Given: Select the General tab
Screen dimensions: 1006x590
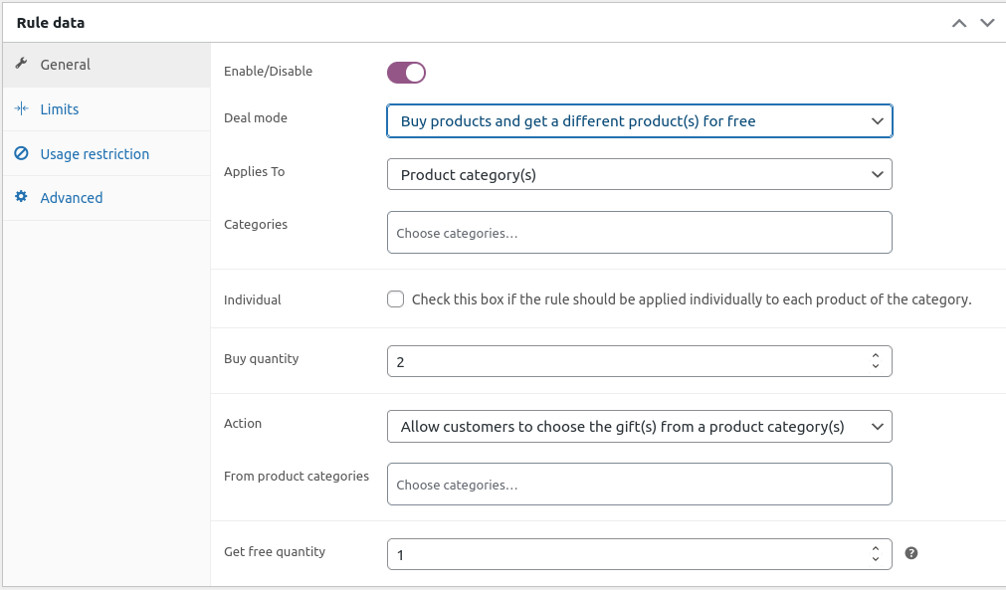Looking at the screenshot, I should tap(65, 64).
